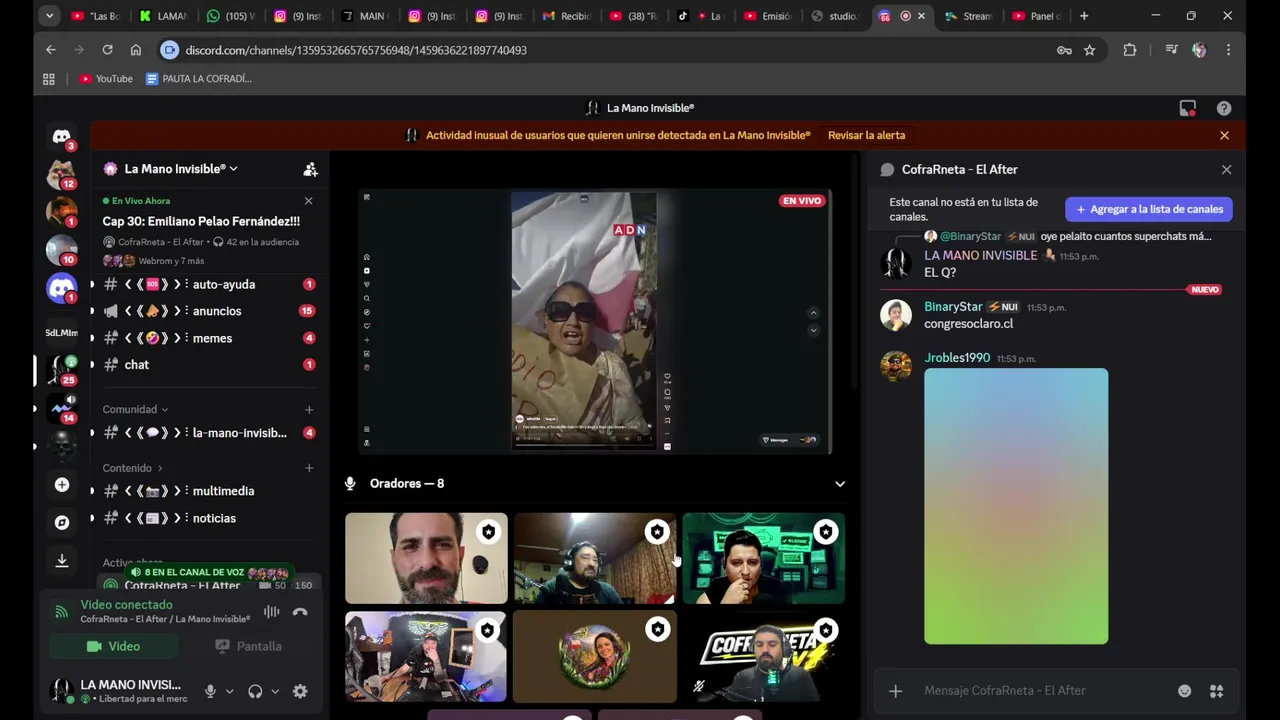Image resolution: width=1280 pixels, height=720 pixels.
Task: Open the apps icon in message box
Action: (x=1216, y=691)
